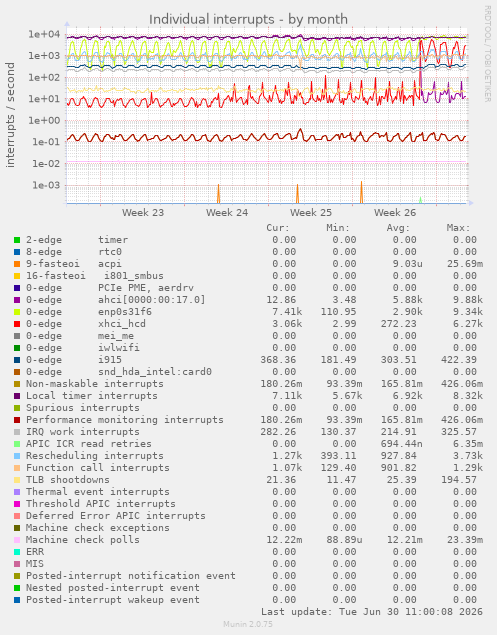
Task: Click the Avg: column header
Action: [398, 228]
